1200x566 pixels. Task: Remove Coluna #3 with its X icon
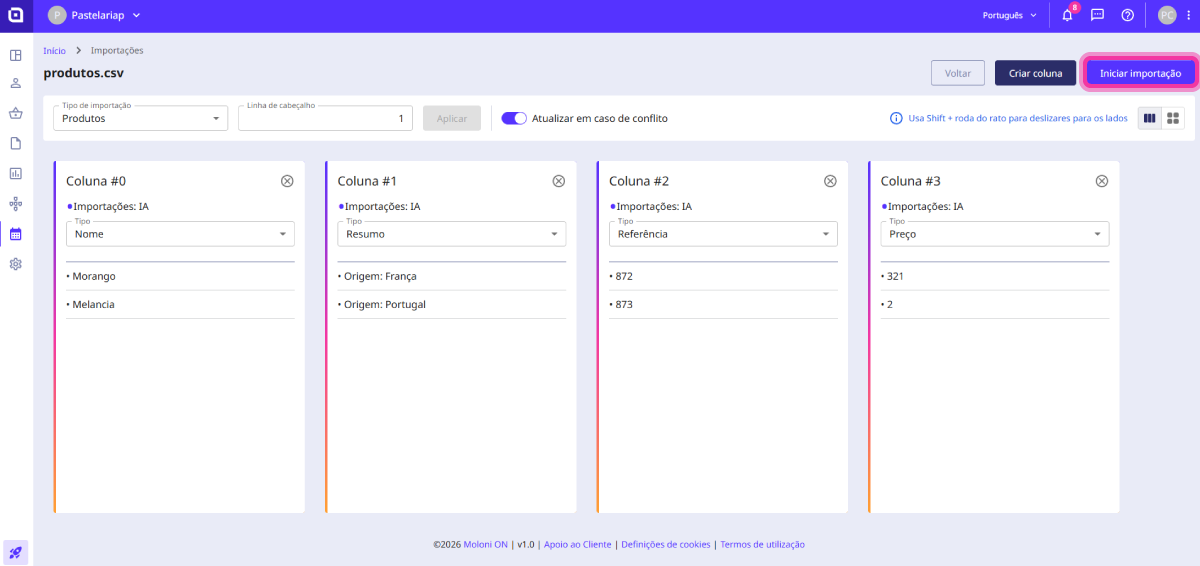pyautogui.click(x=1102, y=181)
